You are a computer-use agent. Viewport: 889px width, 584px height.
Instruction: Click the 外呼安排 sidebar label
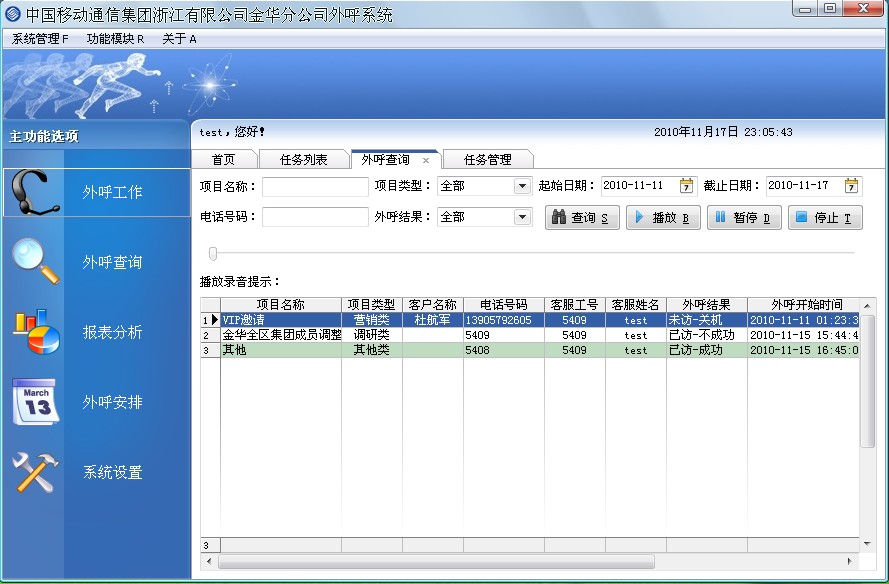(112, 403)
